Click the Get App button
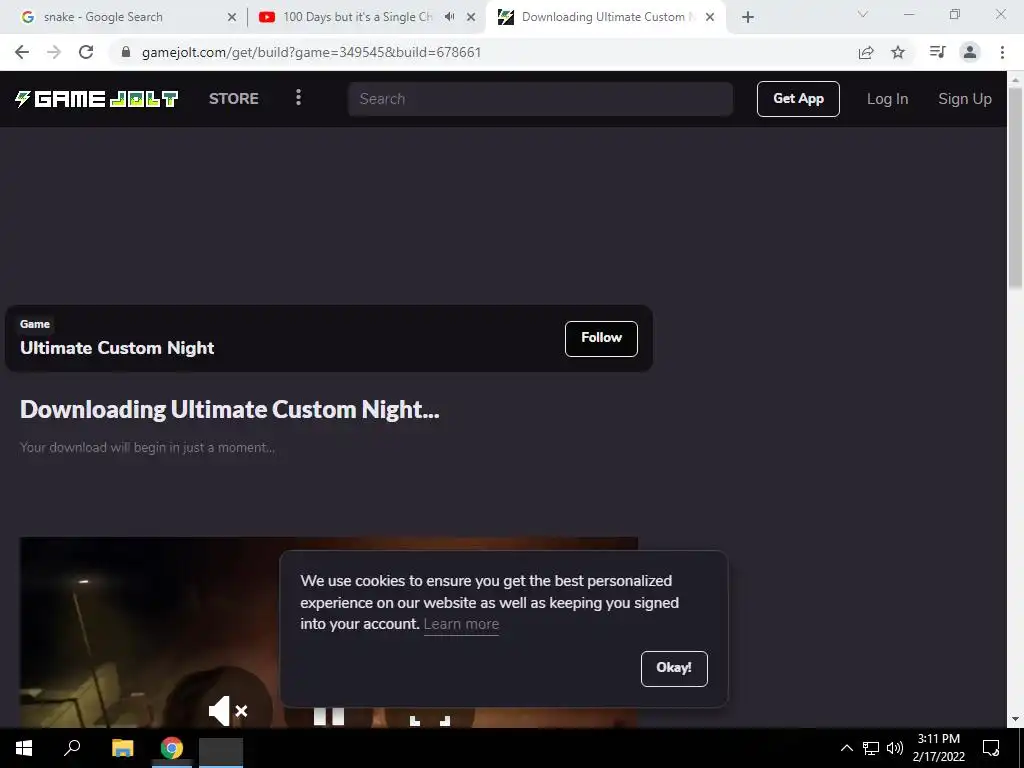The image size is (1024, 768). [798, 99]
